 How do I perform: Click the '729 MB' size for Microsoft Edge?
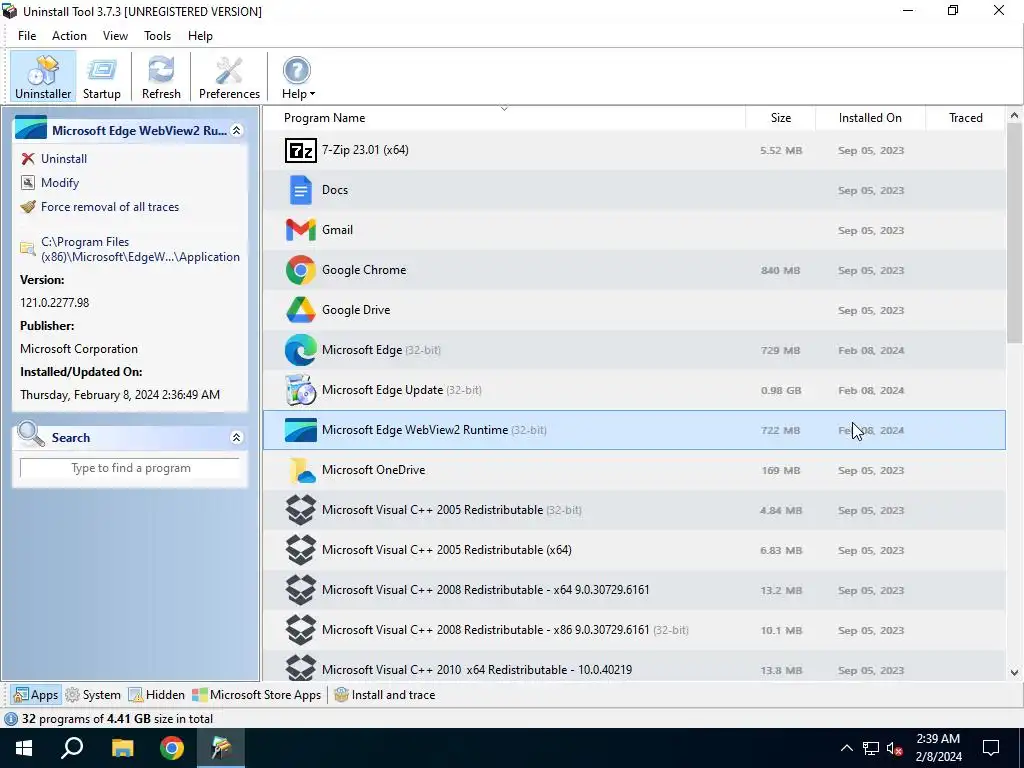tap(780, 351)
